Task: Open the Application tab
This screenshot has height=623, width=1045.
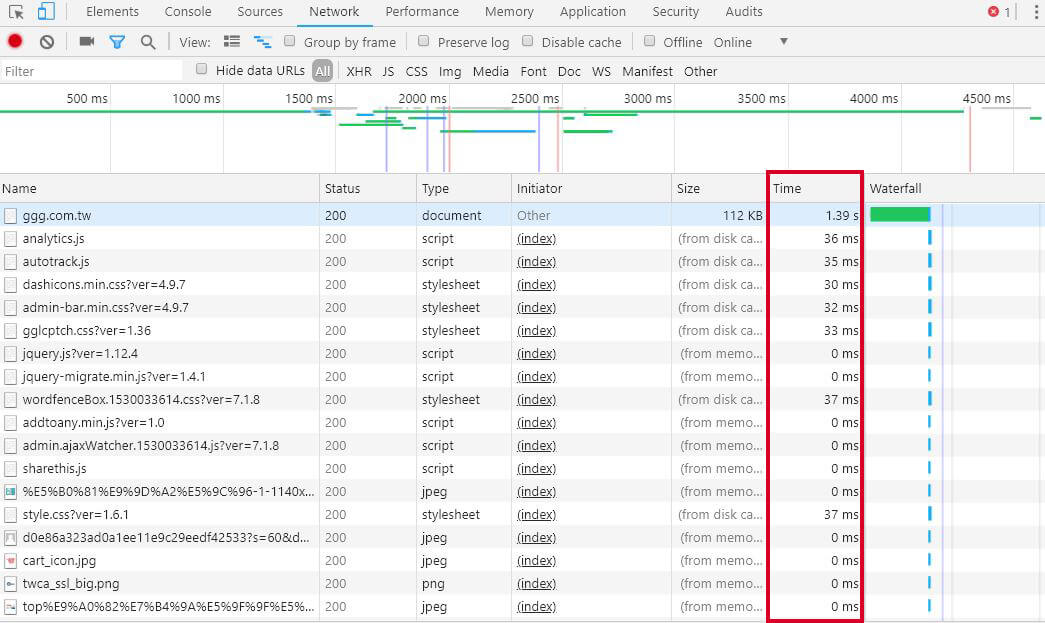Action: [x=592, y=11]
